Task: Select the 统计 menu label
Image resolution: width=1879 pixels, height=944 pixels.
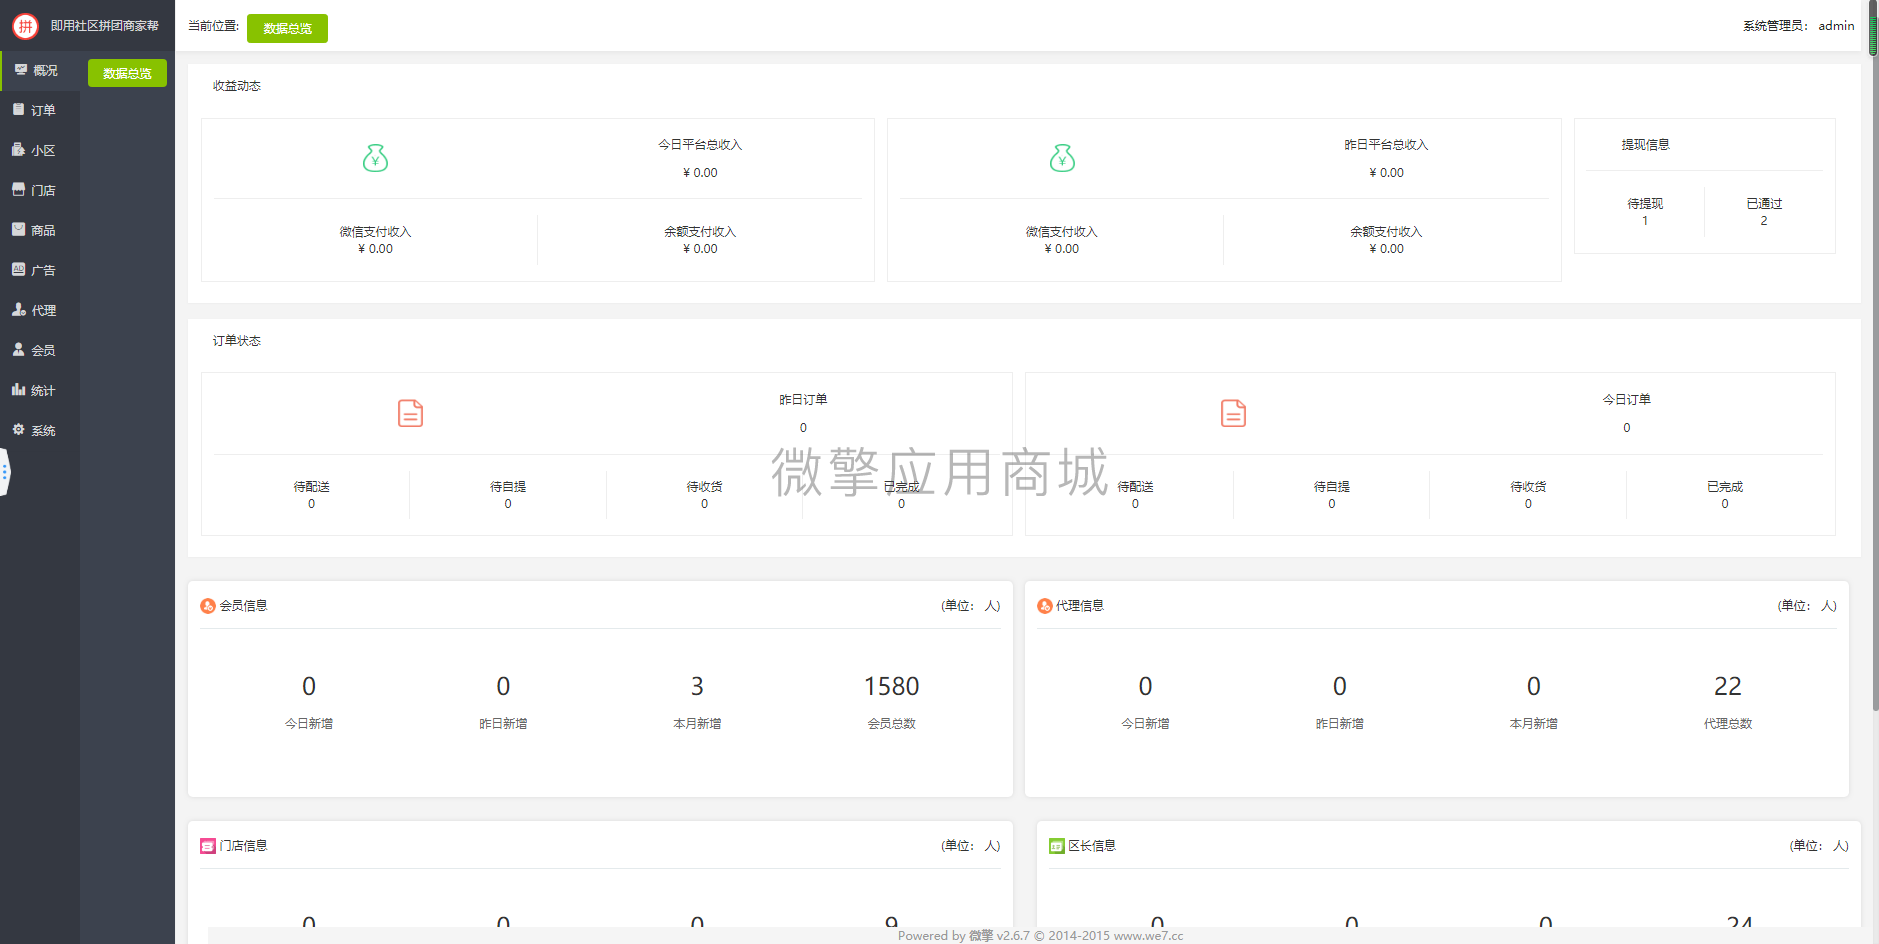Action: coord(43,391)
